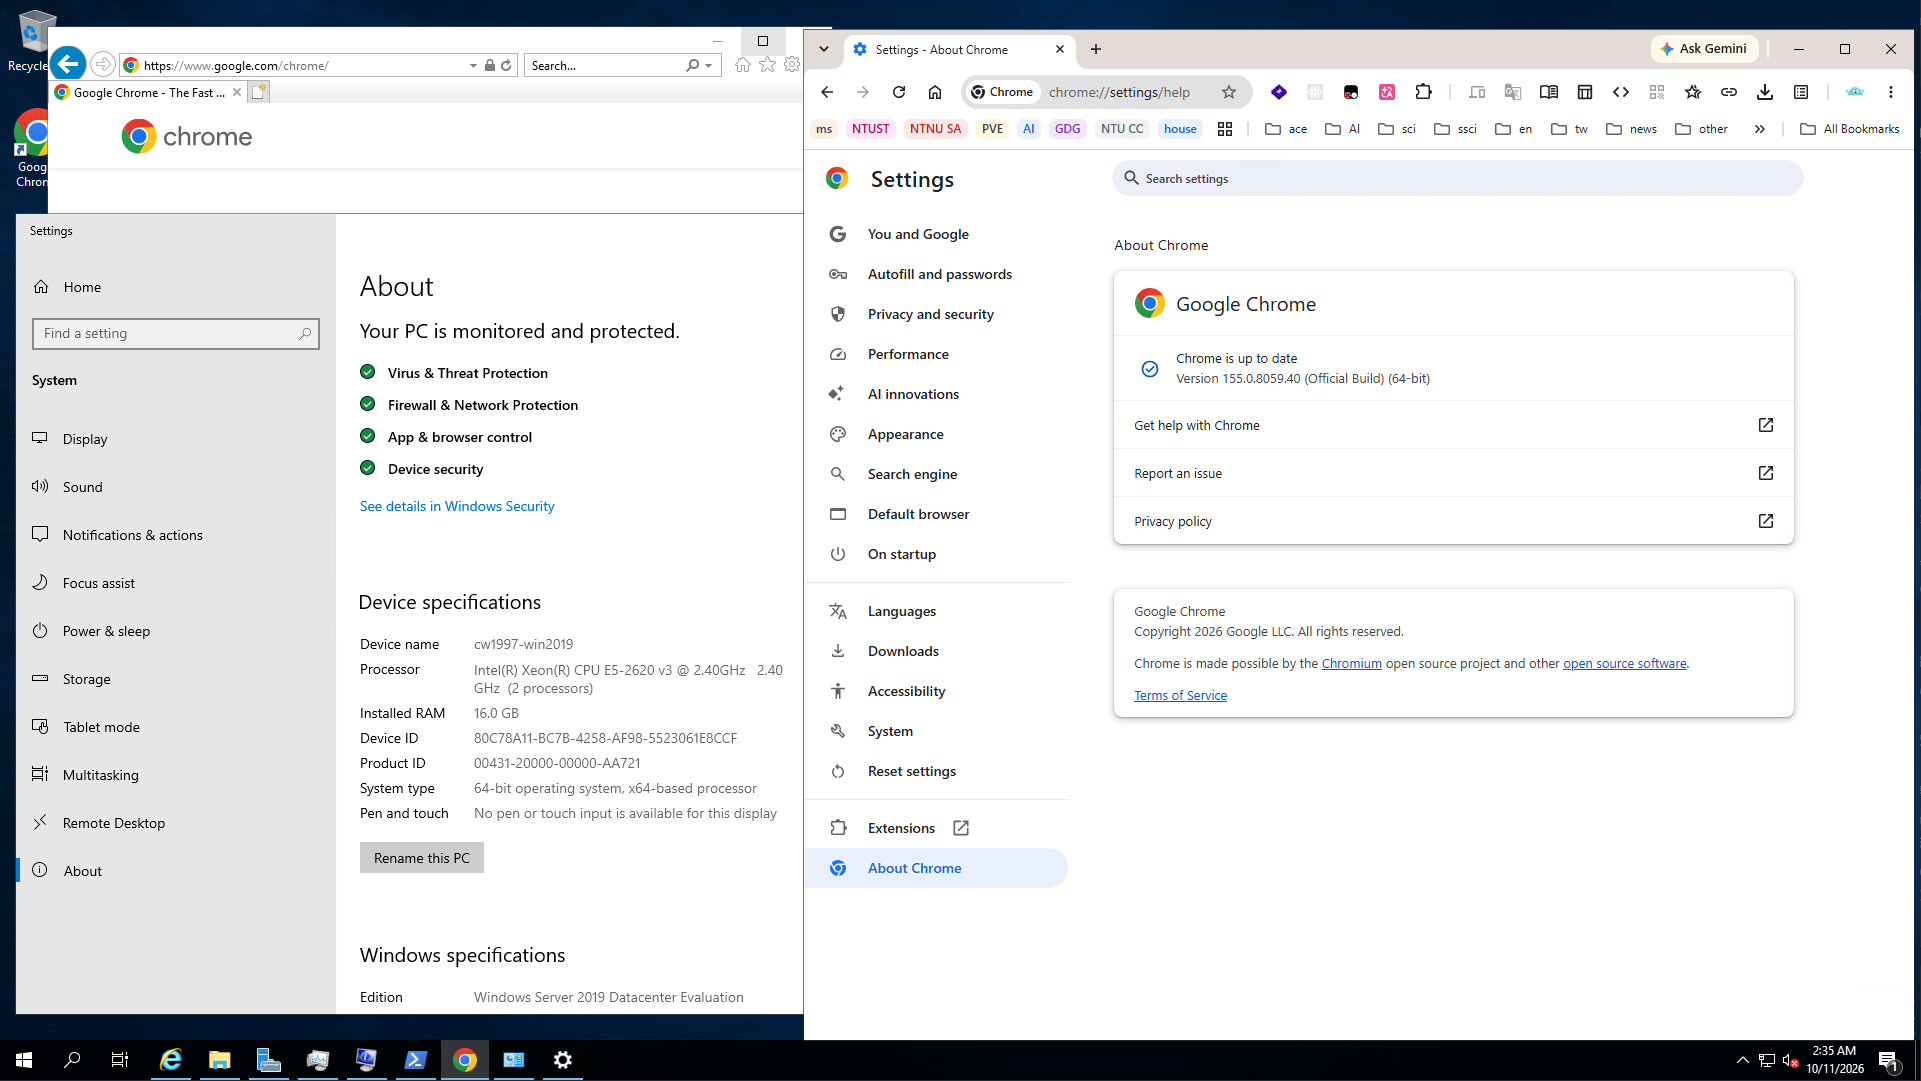Reload the chrome://settings/help page
Viewport: 1921px width, 1081px height.
(x=899, y=92)
